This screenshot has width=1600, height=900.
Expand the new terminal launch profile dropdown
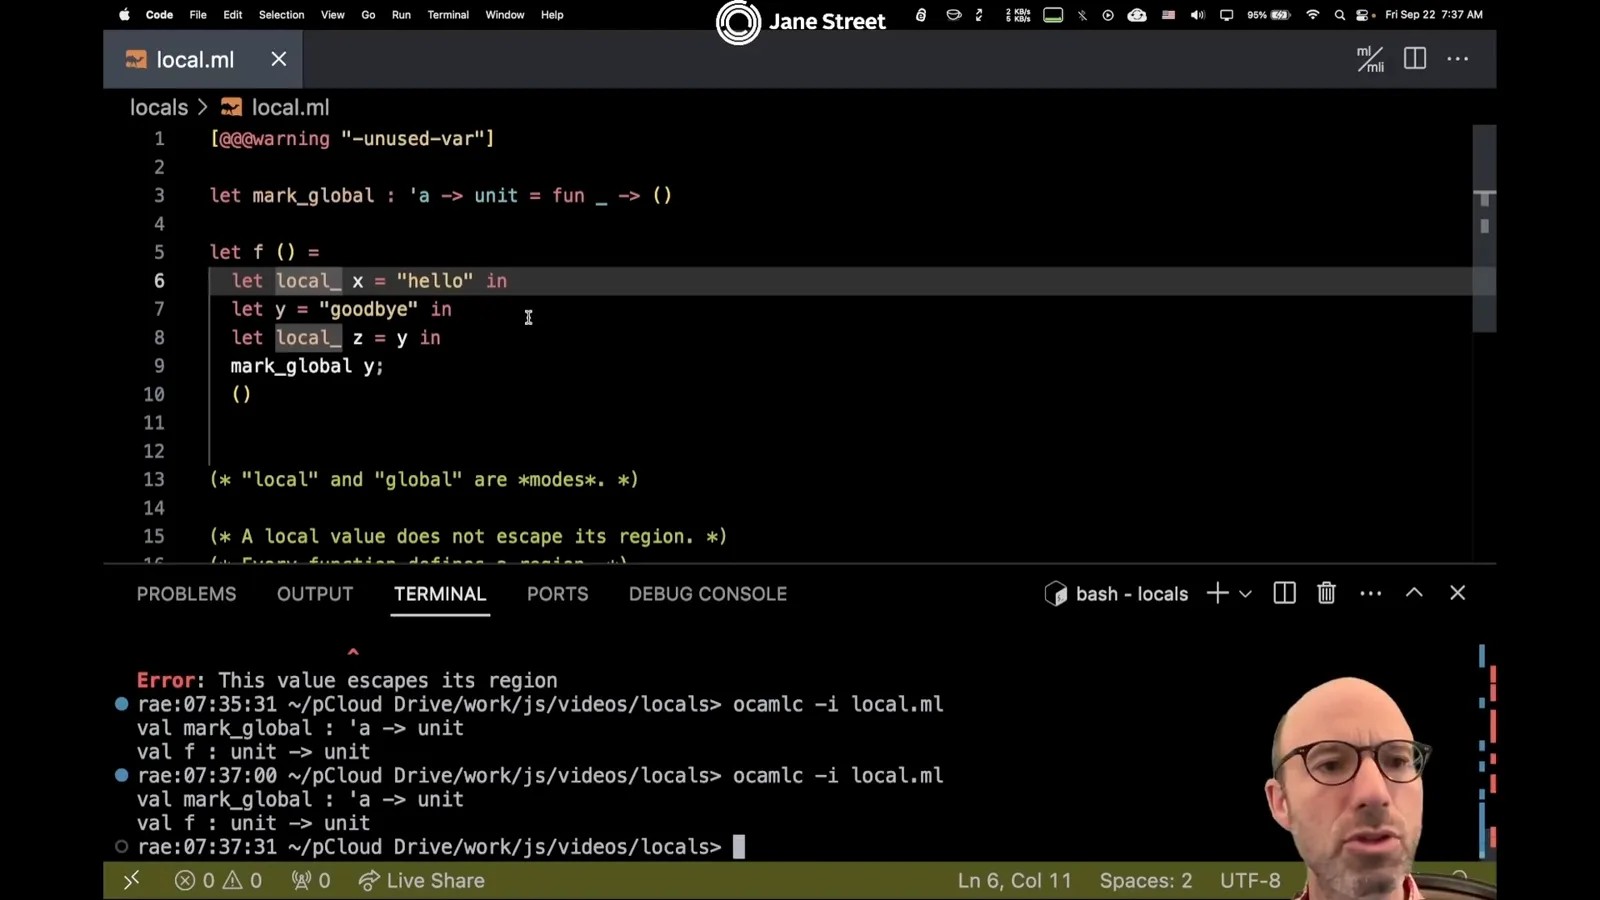[1245, 594]
